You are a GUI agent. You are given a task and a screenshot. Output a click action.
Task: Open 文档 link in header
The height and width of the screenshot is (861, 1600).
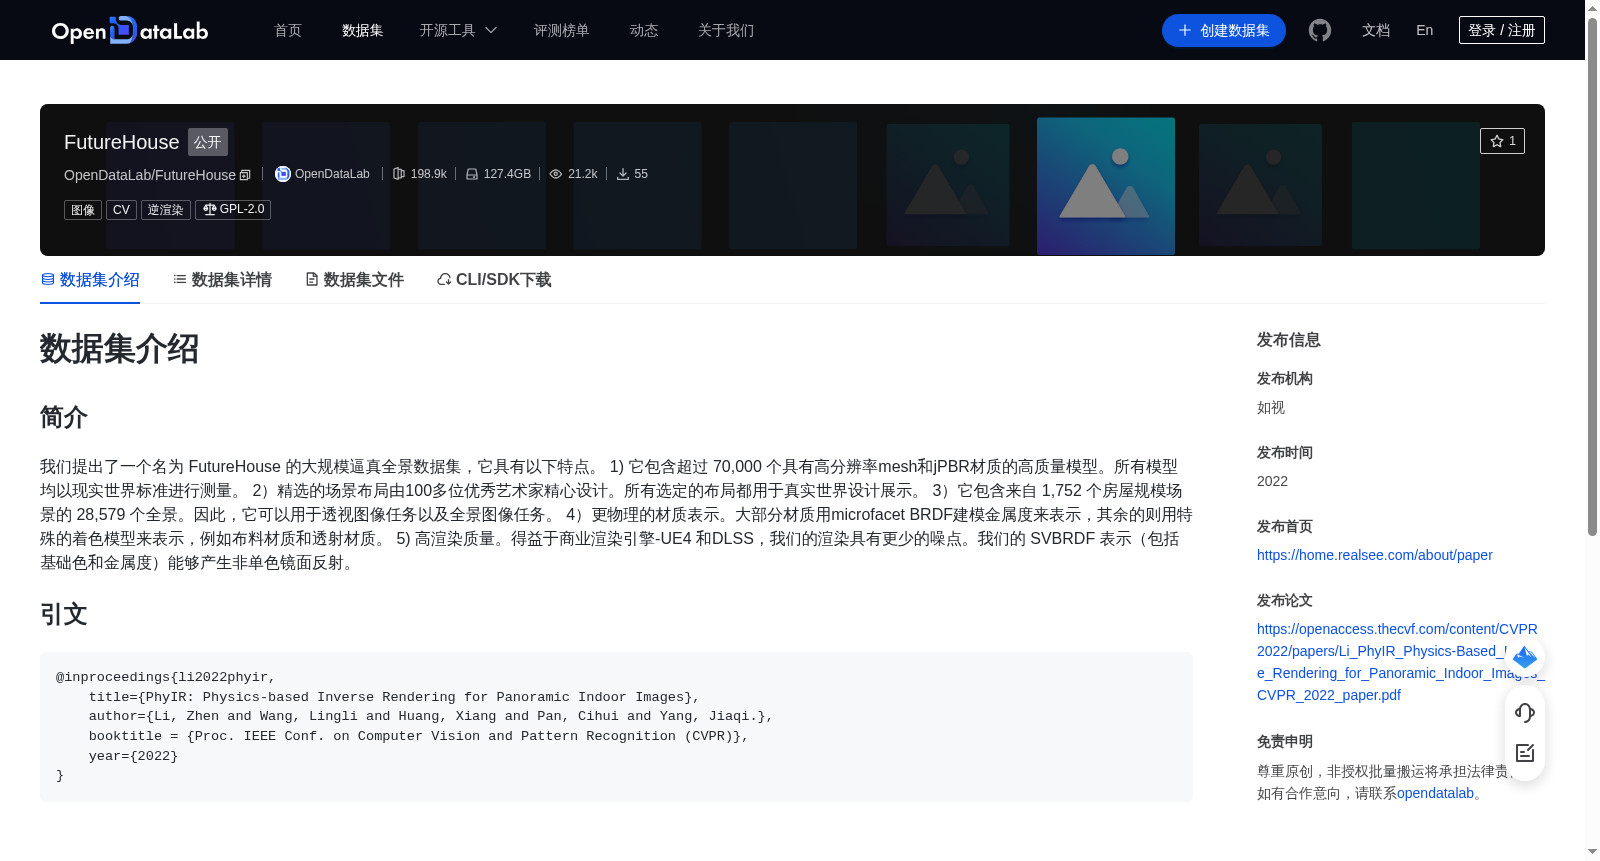tap(1376, 30)
